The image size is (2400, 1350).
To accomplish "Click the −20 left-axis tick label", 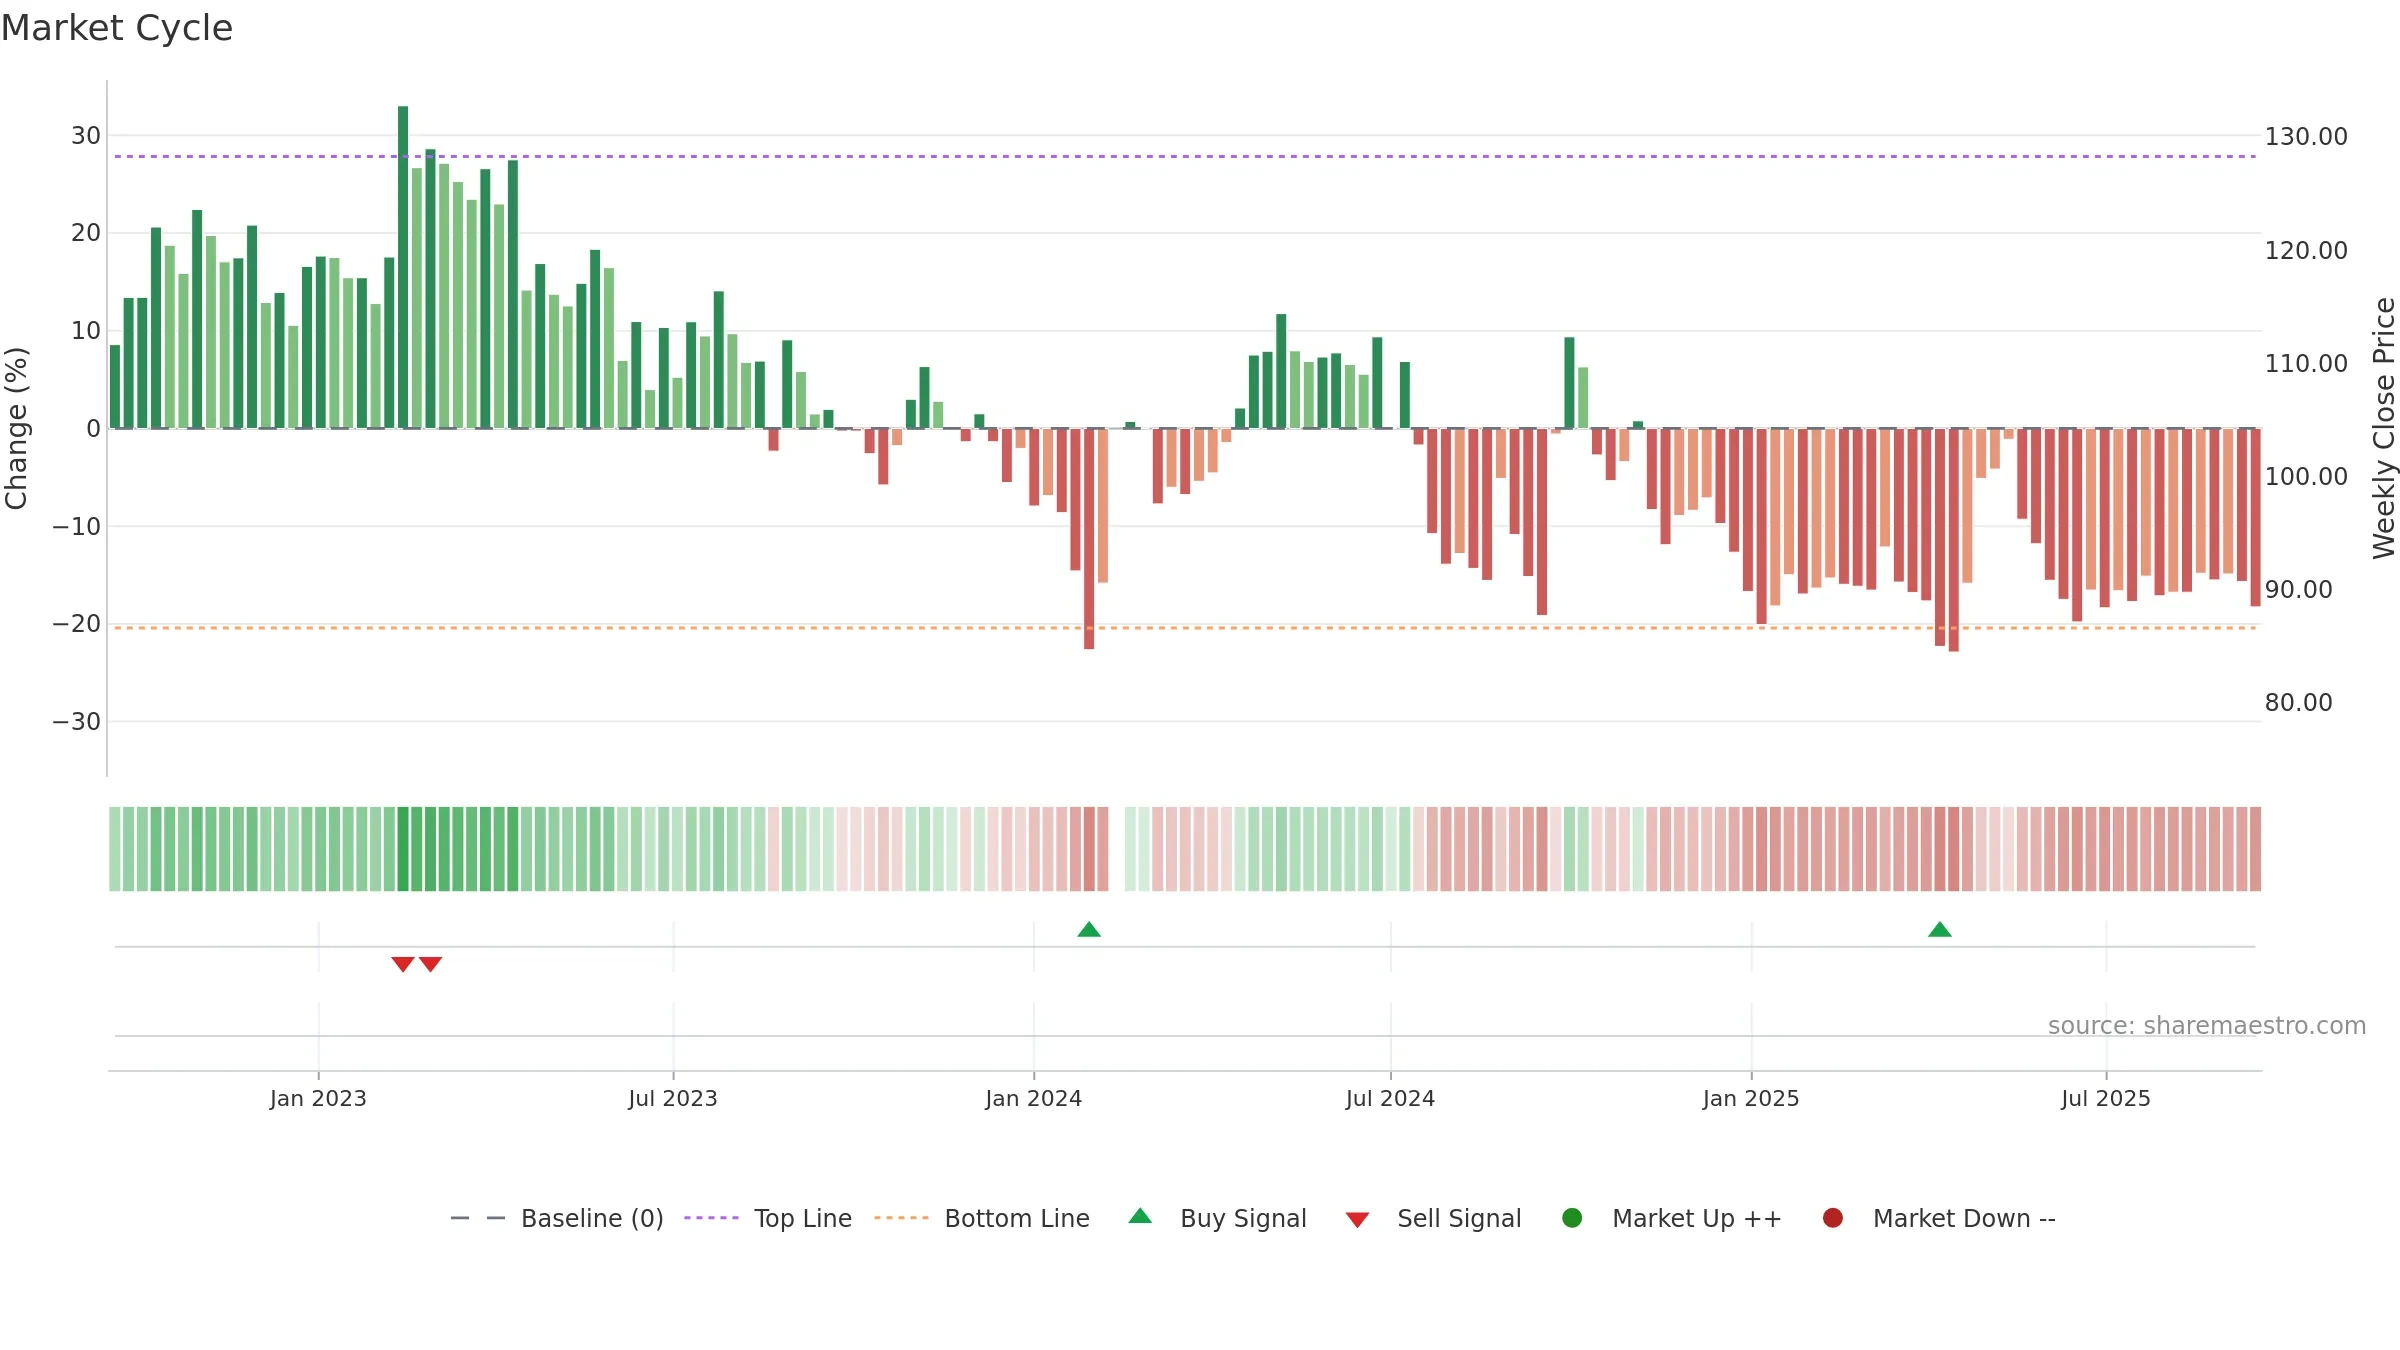I will click(77, 624).
